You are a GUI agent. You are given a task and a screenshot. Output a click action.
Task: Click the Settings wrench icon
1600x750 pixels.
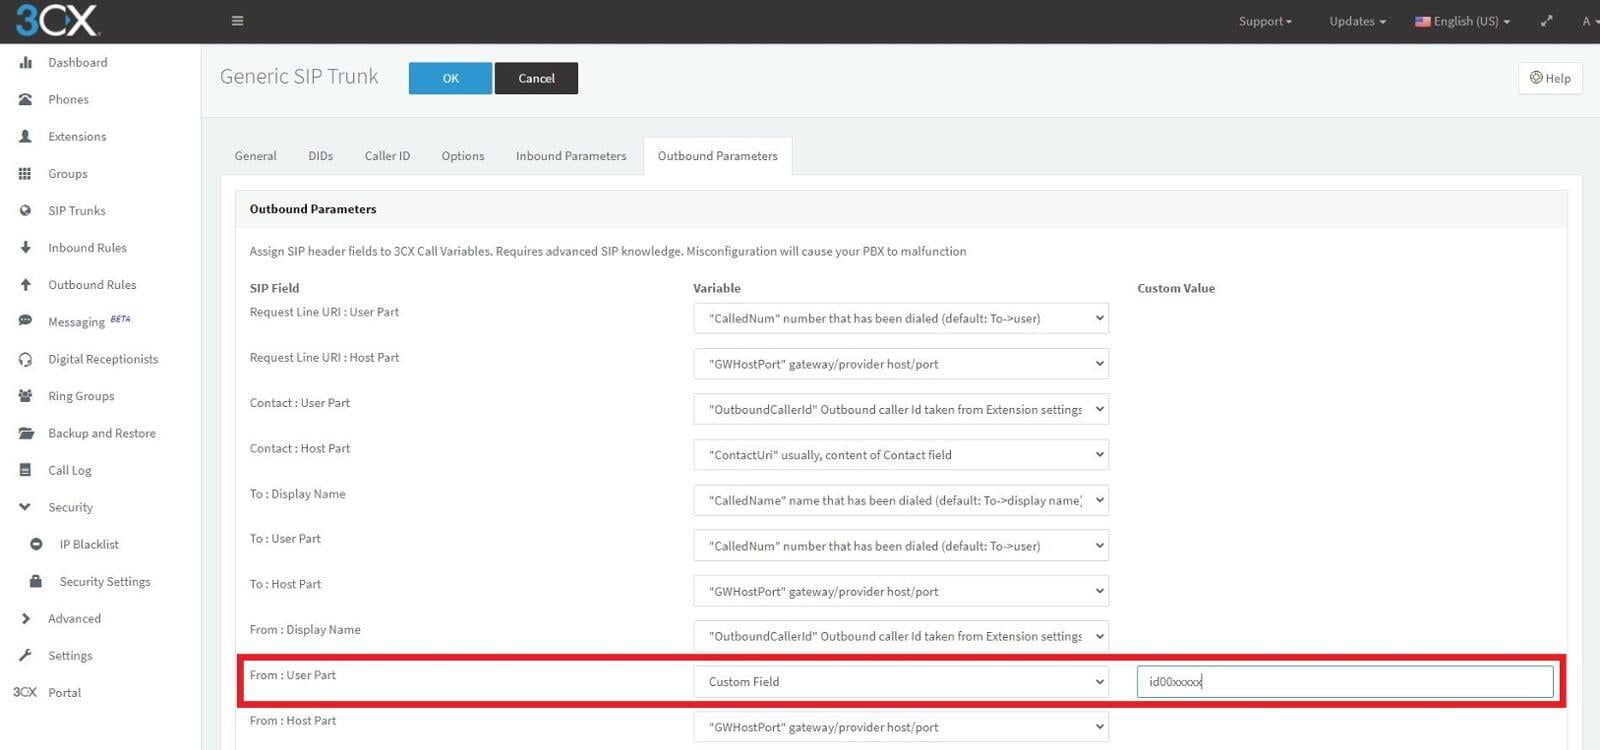(x=25, y=655)
